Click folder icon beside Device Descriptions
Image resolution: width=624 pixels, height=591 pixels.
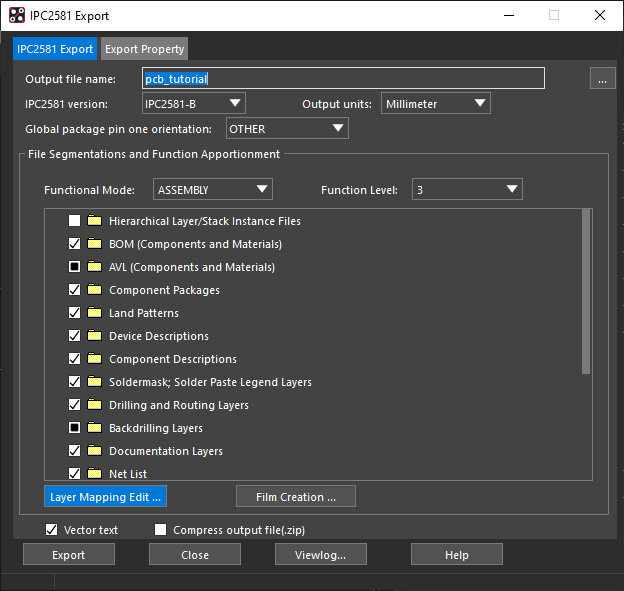(94, 335)
